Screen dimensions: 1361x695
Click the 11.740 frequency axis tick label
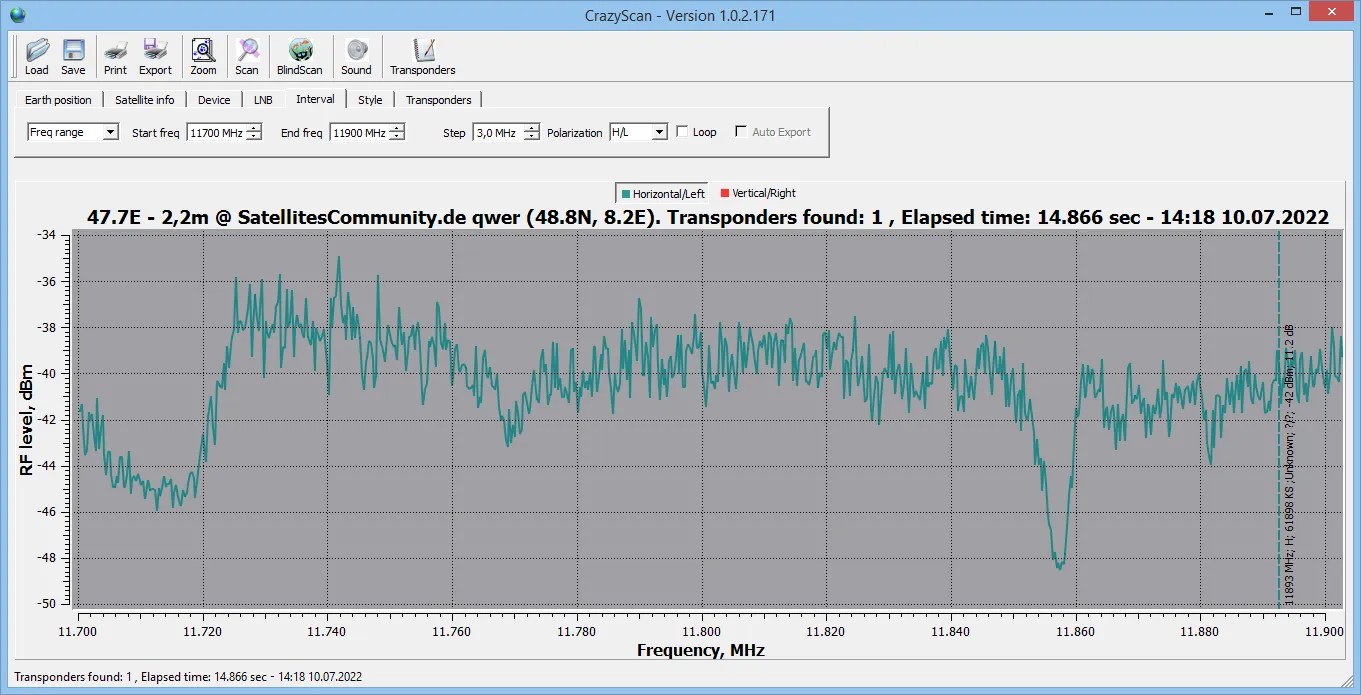coord(327,632)
